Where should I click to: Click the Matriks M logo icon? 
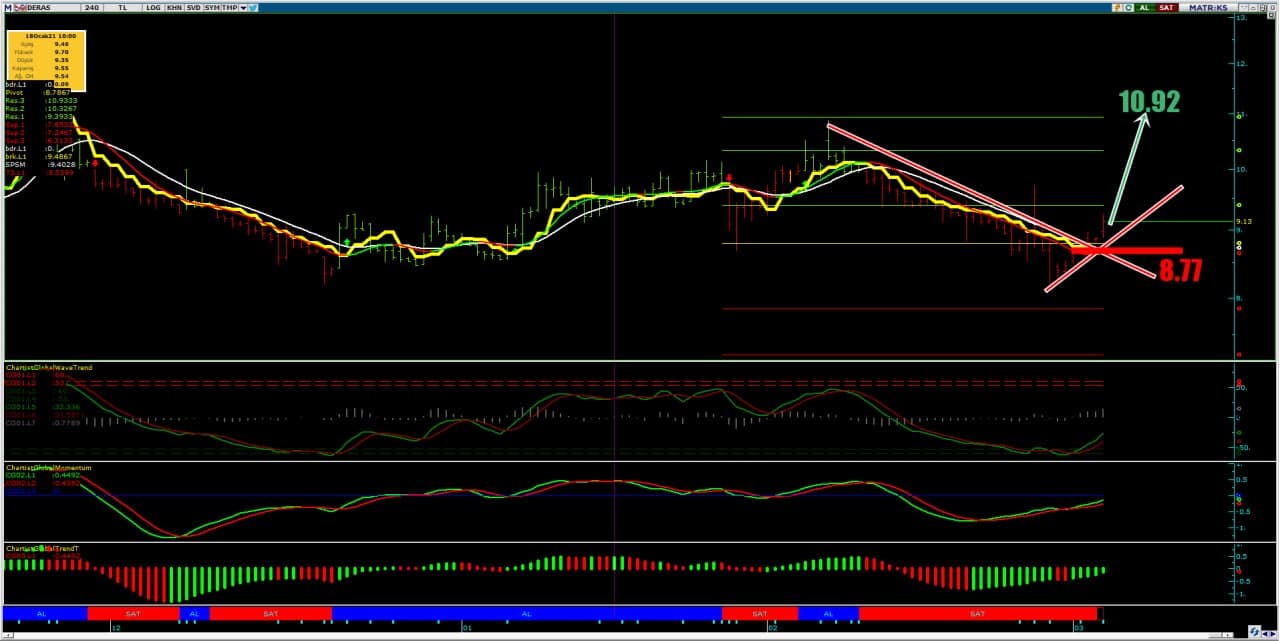[x=7, y=6]
